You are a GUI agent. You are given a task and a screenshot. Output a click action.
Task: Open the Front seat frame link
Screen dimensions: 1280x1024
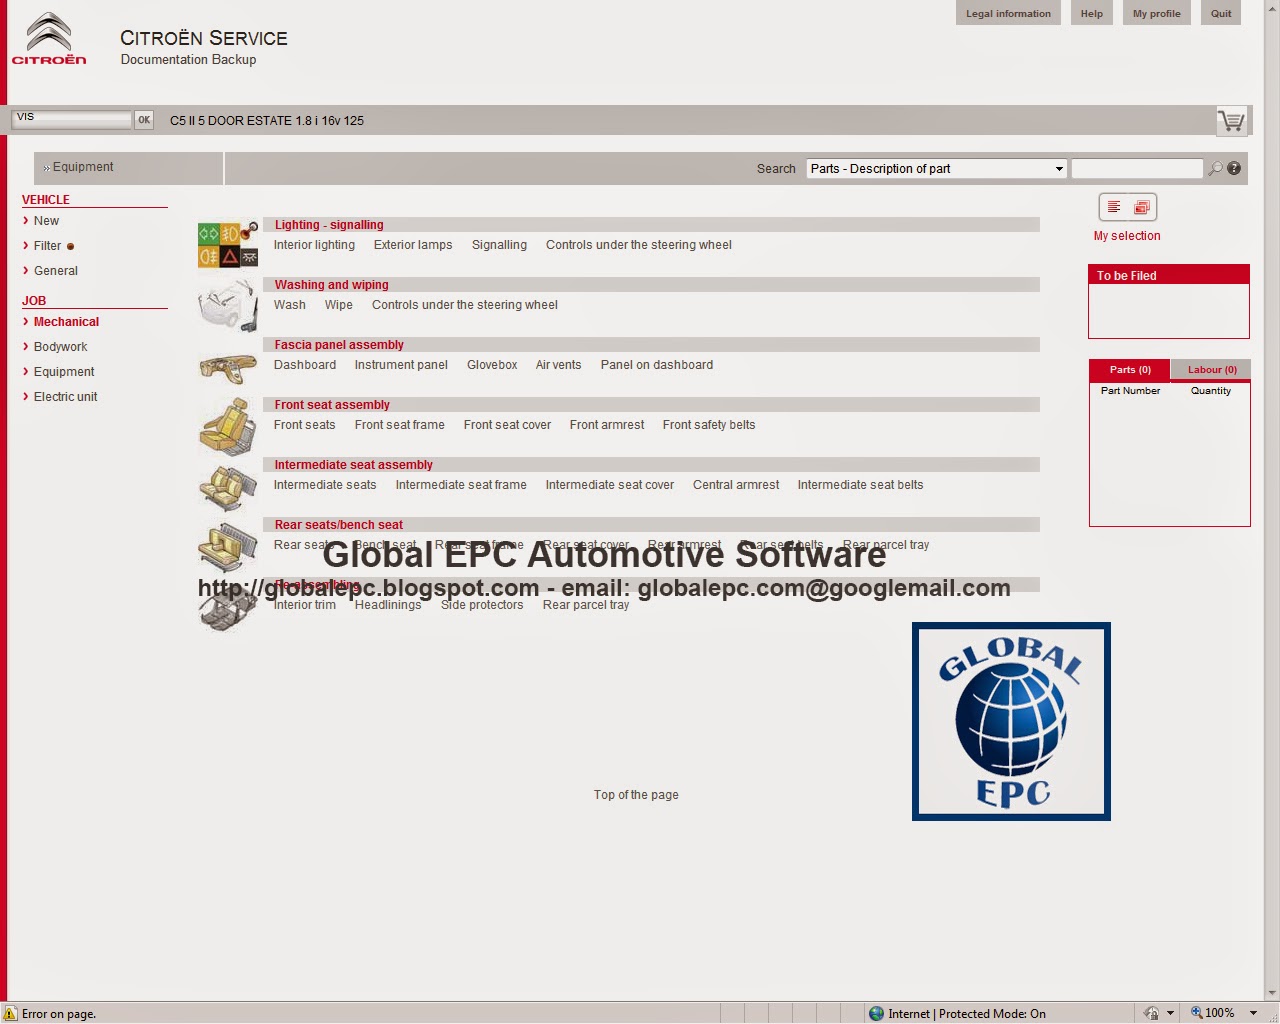tap(400, 425)
